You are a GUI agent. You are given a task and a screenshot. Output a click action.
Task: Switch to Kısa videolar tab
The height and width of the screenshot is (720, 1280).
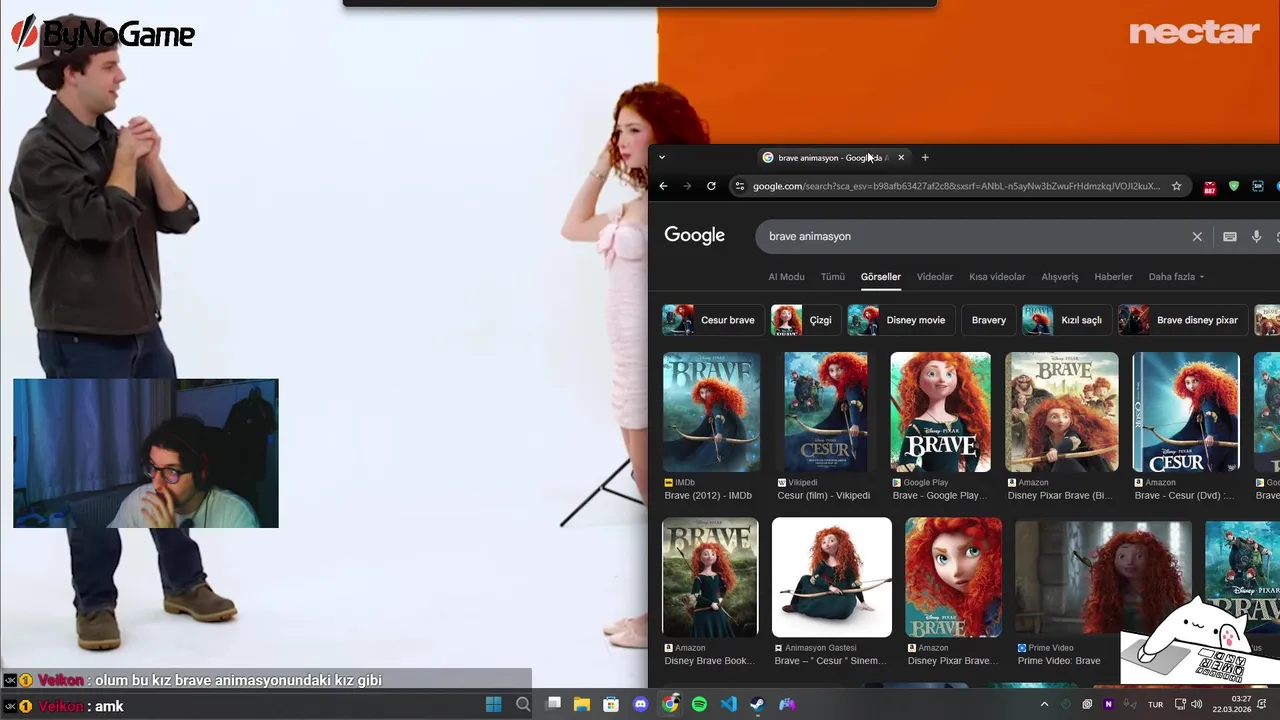pos(997,277)
